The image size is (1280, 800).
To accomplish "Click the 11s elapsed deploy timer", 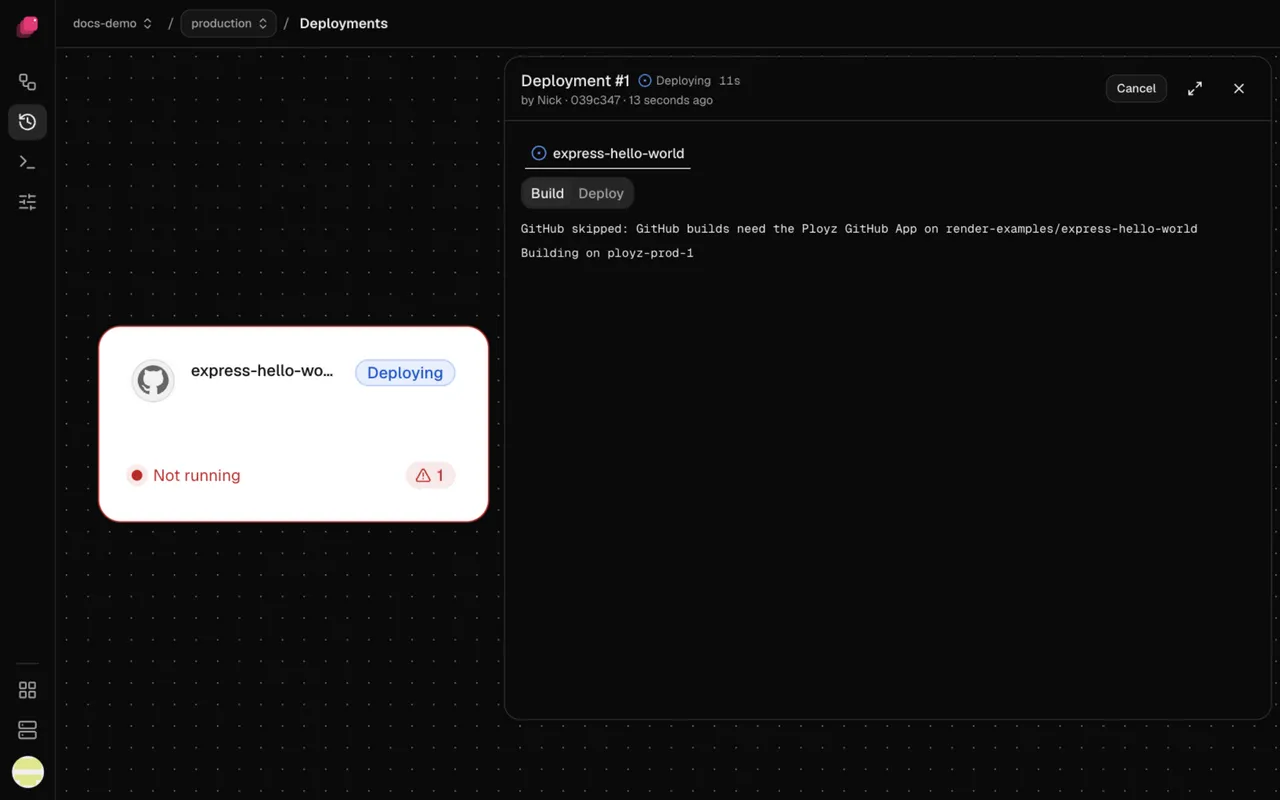I will (730, 81).
